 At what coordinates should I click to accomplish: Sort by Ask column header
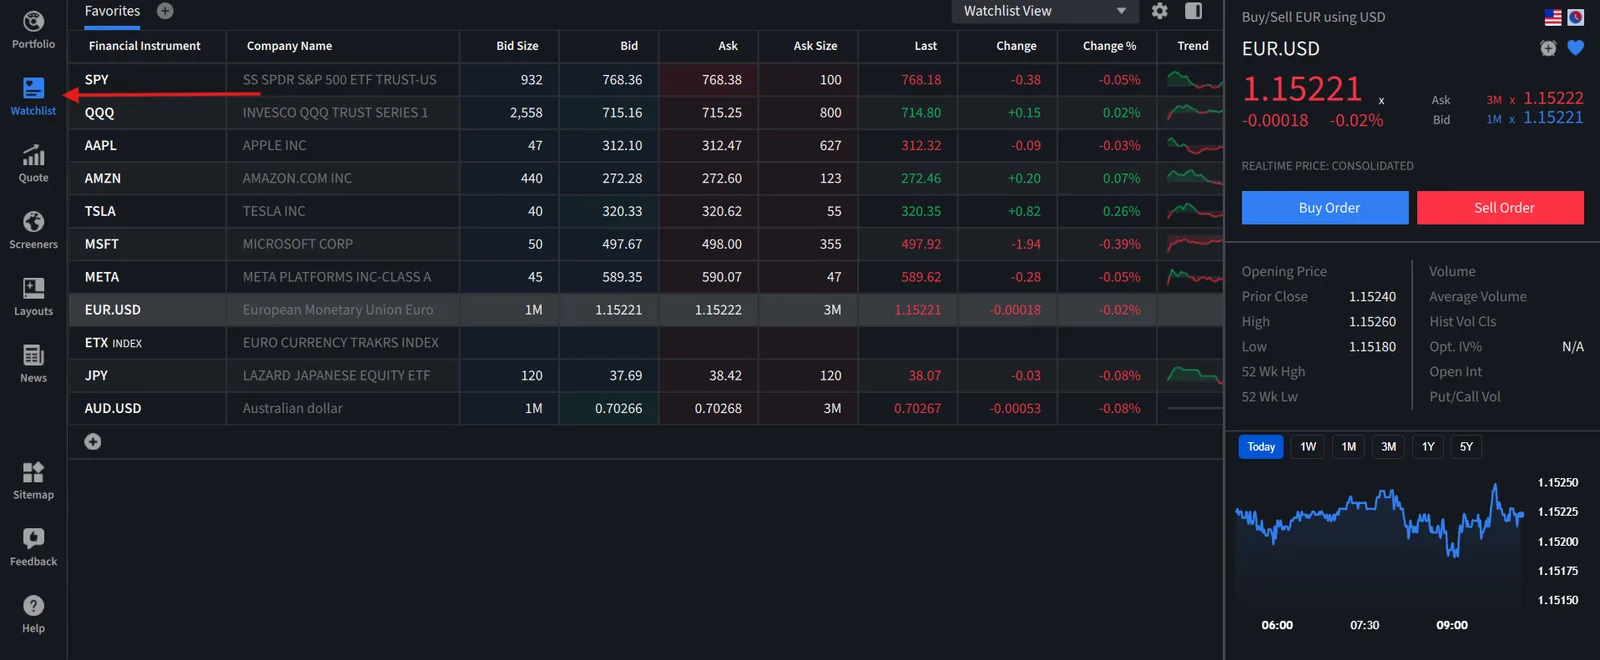pyautogui.click(x=728, y=46)
